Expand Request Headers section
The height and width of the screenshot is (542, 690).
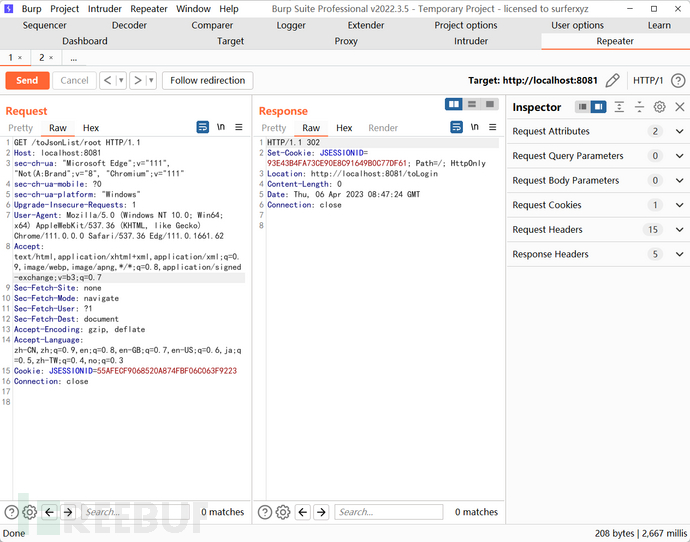[x=598, y=230]
